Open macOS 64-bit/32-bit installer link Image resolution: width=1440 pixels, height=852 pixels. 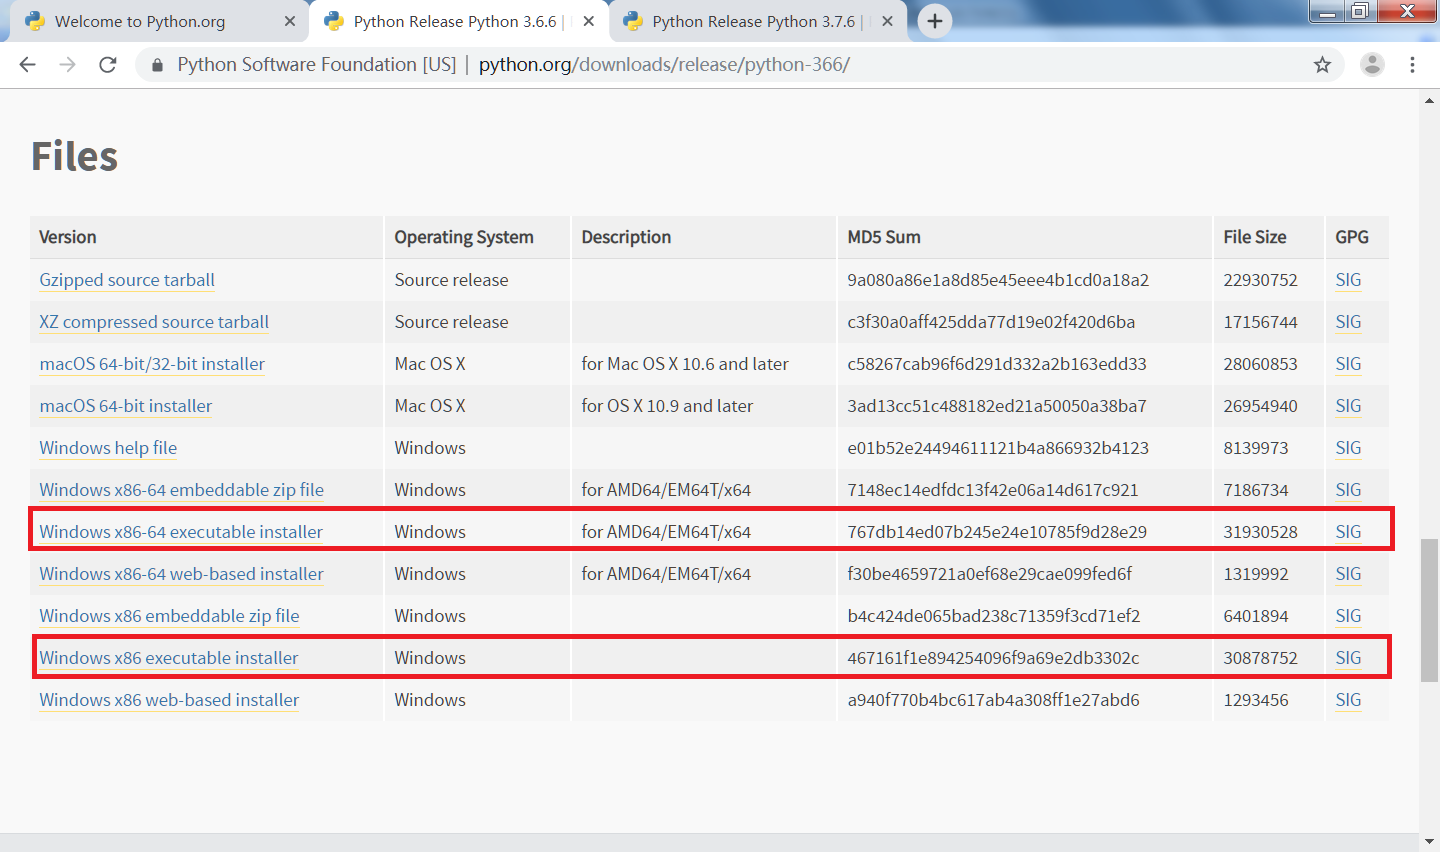(x=152, y=364)
